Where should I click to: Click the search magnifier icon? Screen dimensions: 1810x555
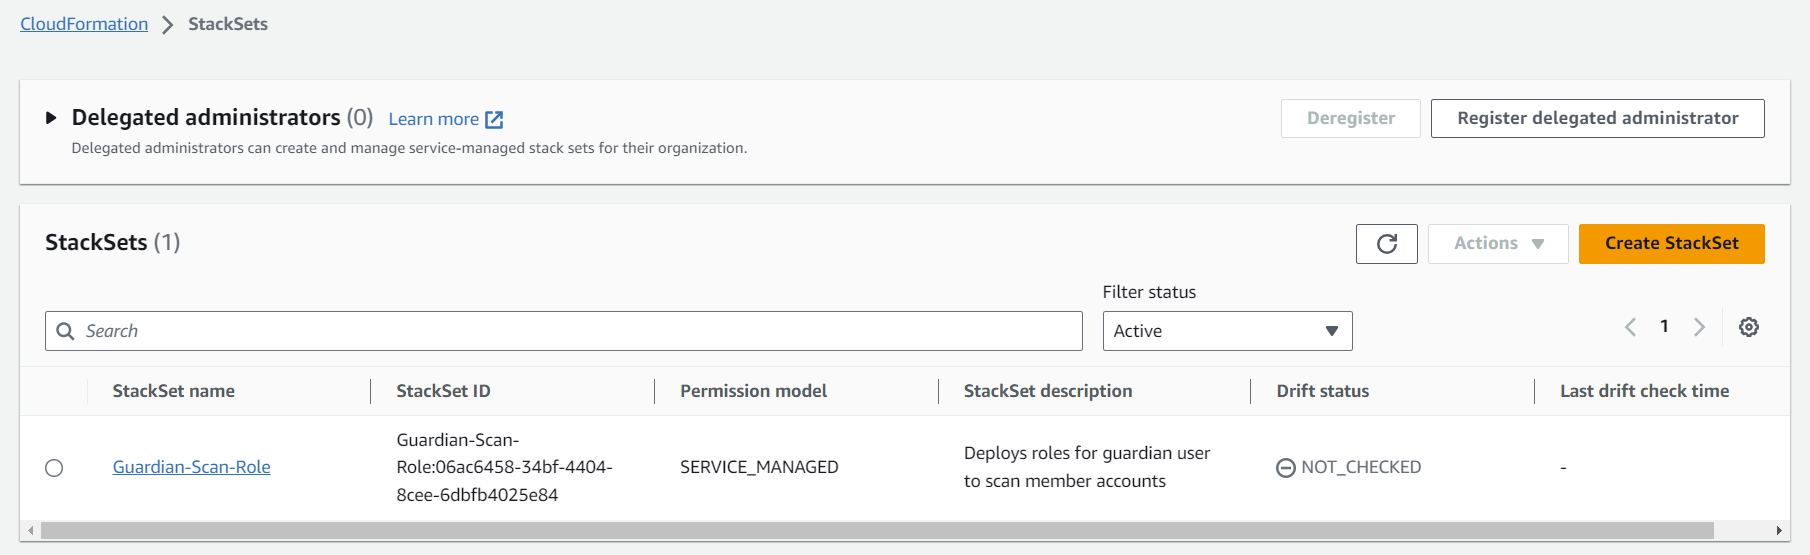[x=66, y=331]
